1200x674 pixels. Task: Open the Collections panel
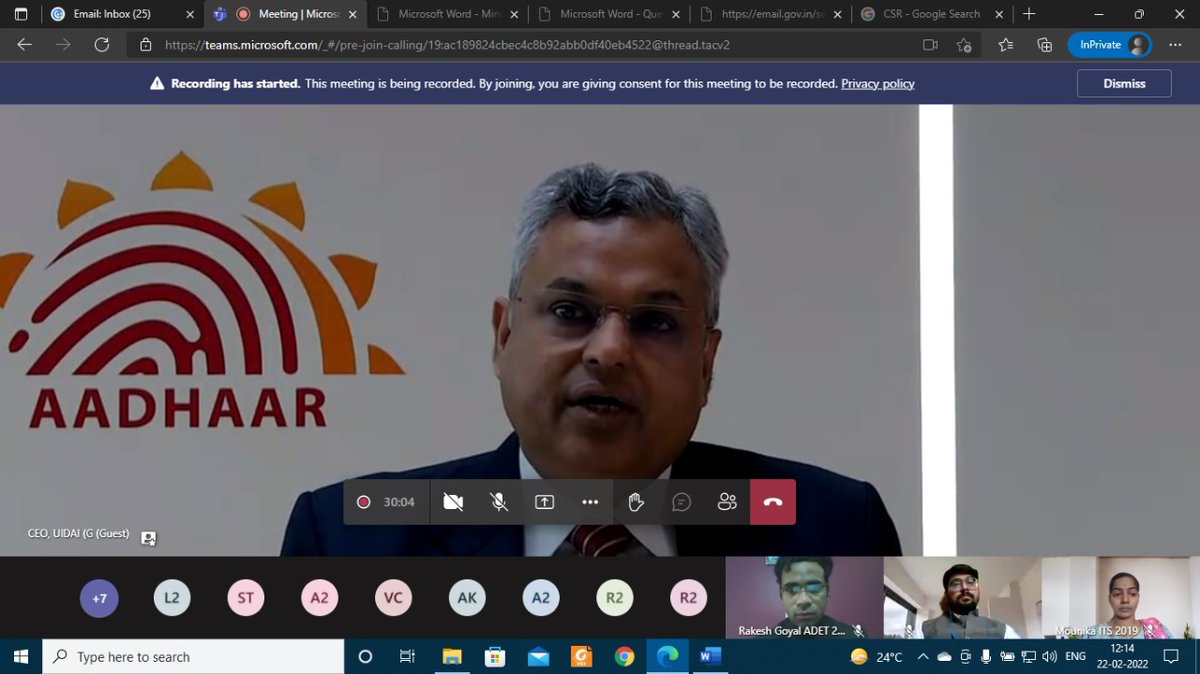(1044, 45)
